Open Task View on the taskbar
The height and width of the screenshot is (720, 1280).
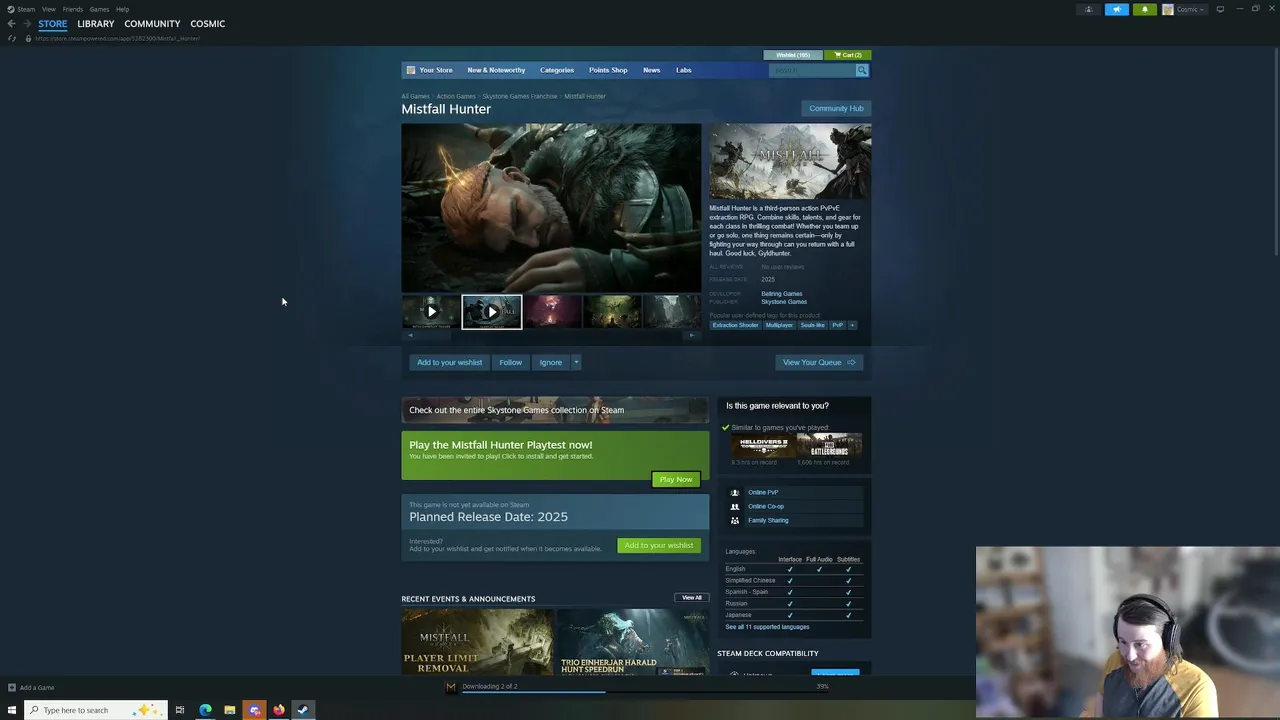pos(180,710)
